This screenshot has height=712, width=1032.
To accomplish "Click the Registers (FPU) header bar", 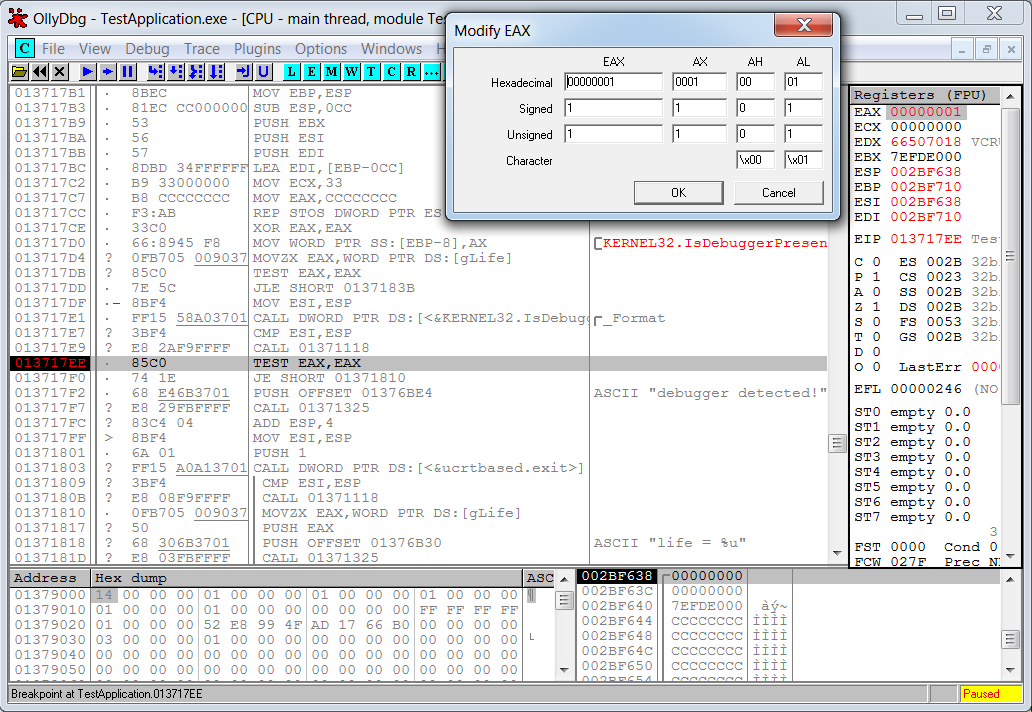I will (920, 95).
